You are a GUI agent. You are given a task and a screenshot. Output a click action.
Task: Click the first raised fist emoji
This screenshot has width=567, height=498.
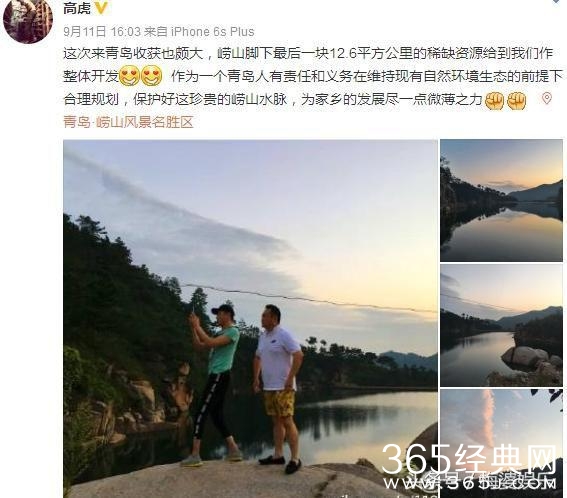click(494, 101)
